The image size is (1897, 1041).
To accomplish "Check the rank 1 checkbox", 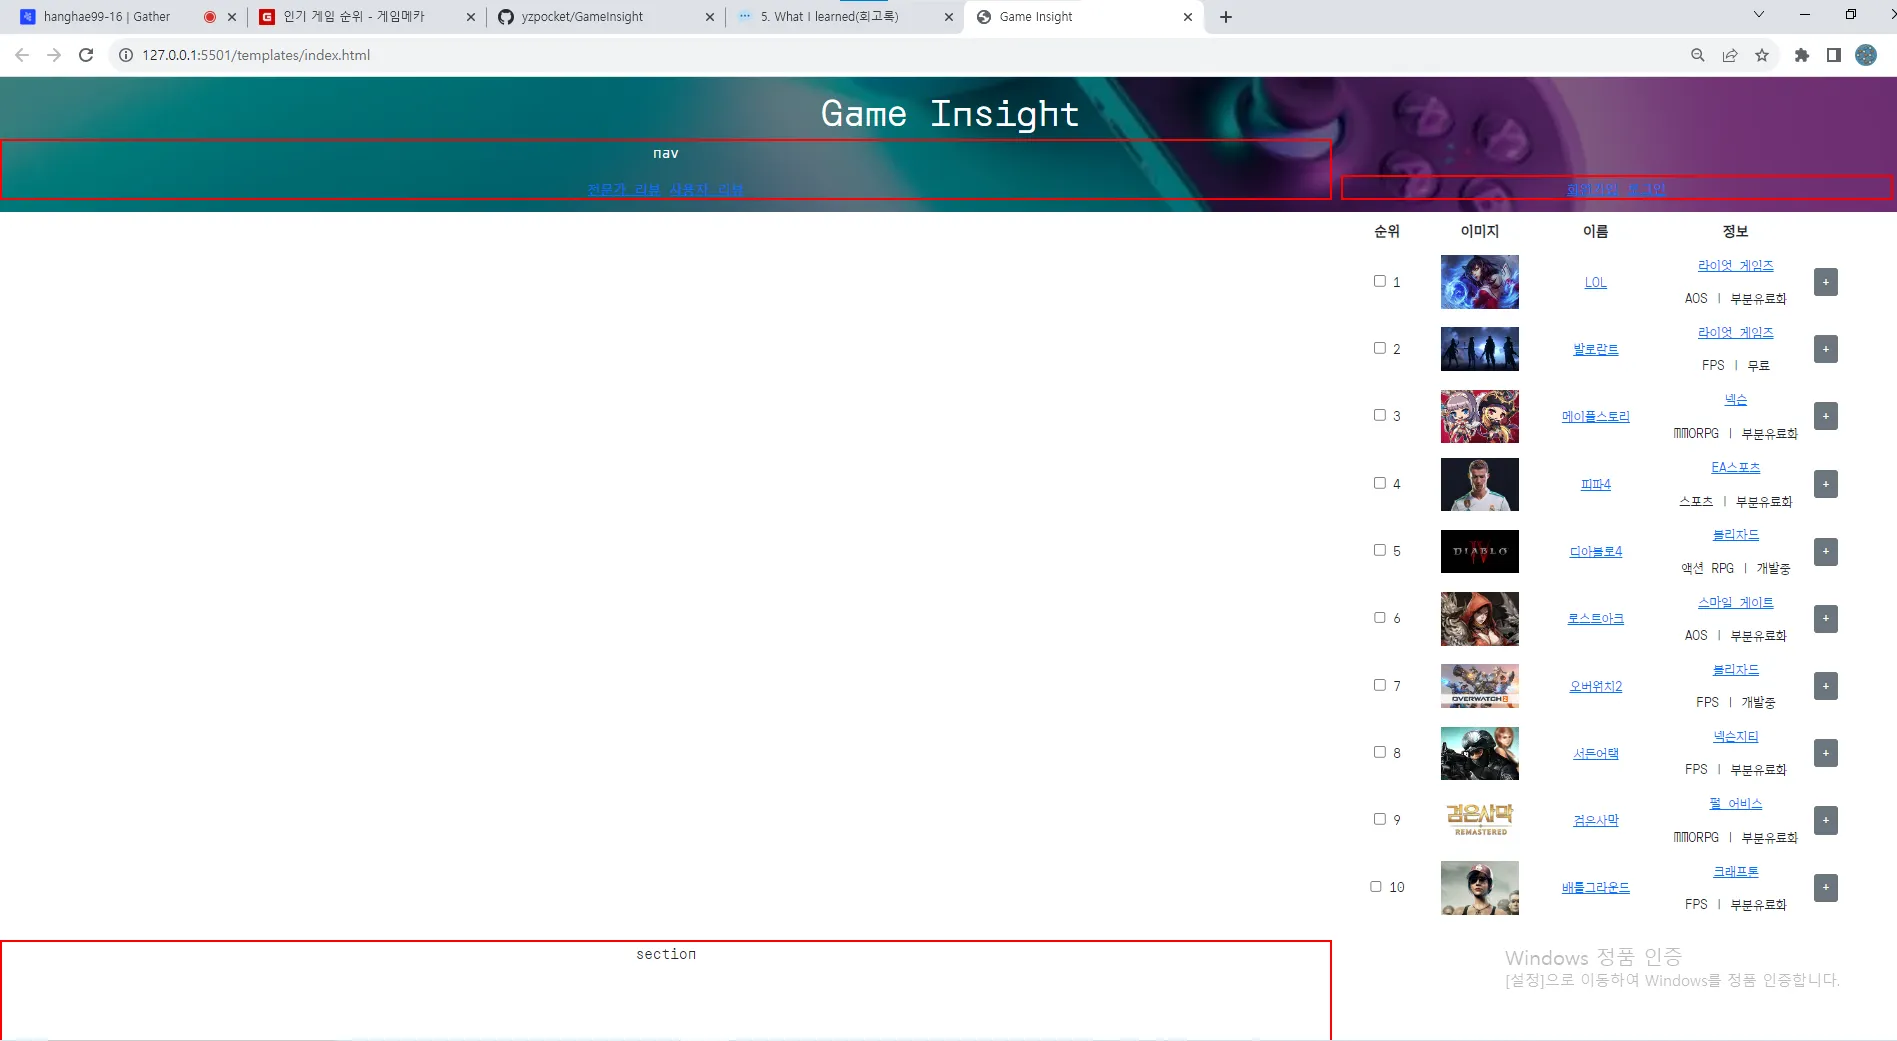I will point(1380,281).
